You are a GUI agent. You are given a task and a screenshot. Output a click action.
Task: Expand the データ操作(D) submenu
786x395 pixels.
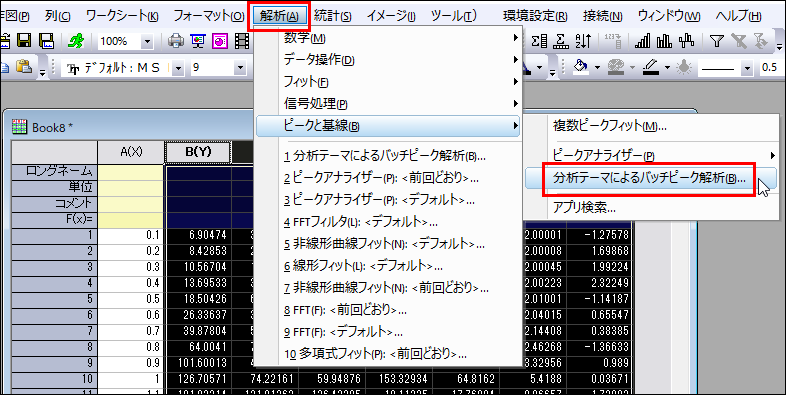(x=388, y=60)
